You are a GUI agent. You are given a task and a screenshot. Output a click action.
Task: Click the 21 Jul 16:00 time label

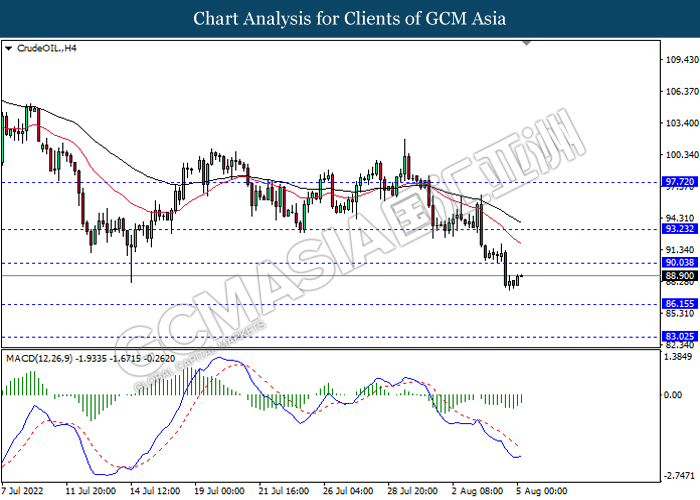283,491
